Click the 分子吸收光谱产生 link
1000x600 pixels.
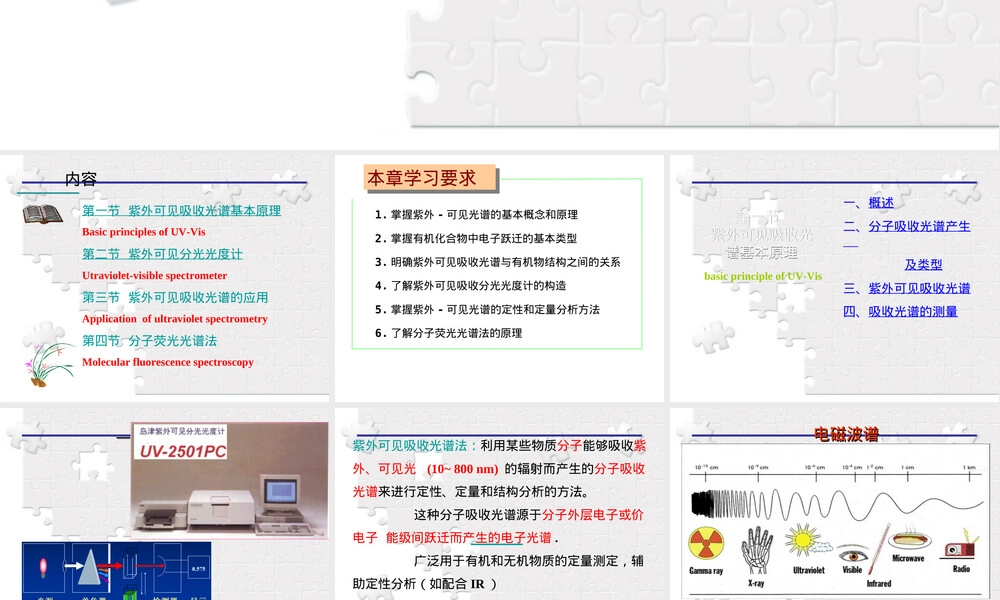point(919,226)
